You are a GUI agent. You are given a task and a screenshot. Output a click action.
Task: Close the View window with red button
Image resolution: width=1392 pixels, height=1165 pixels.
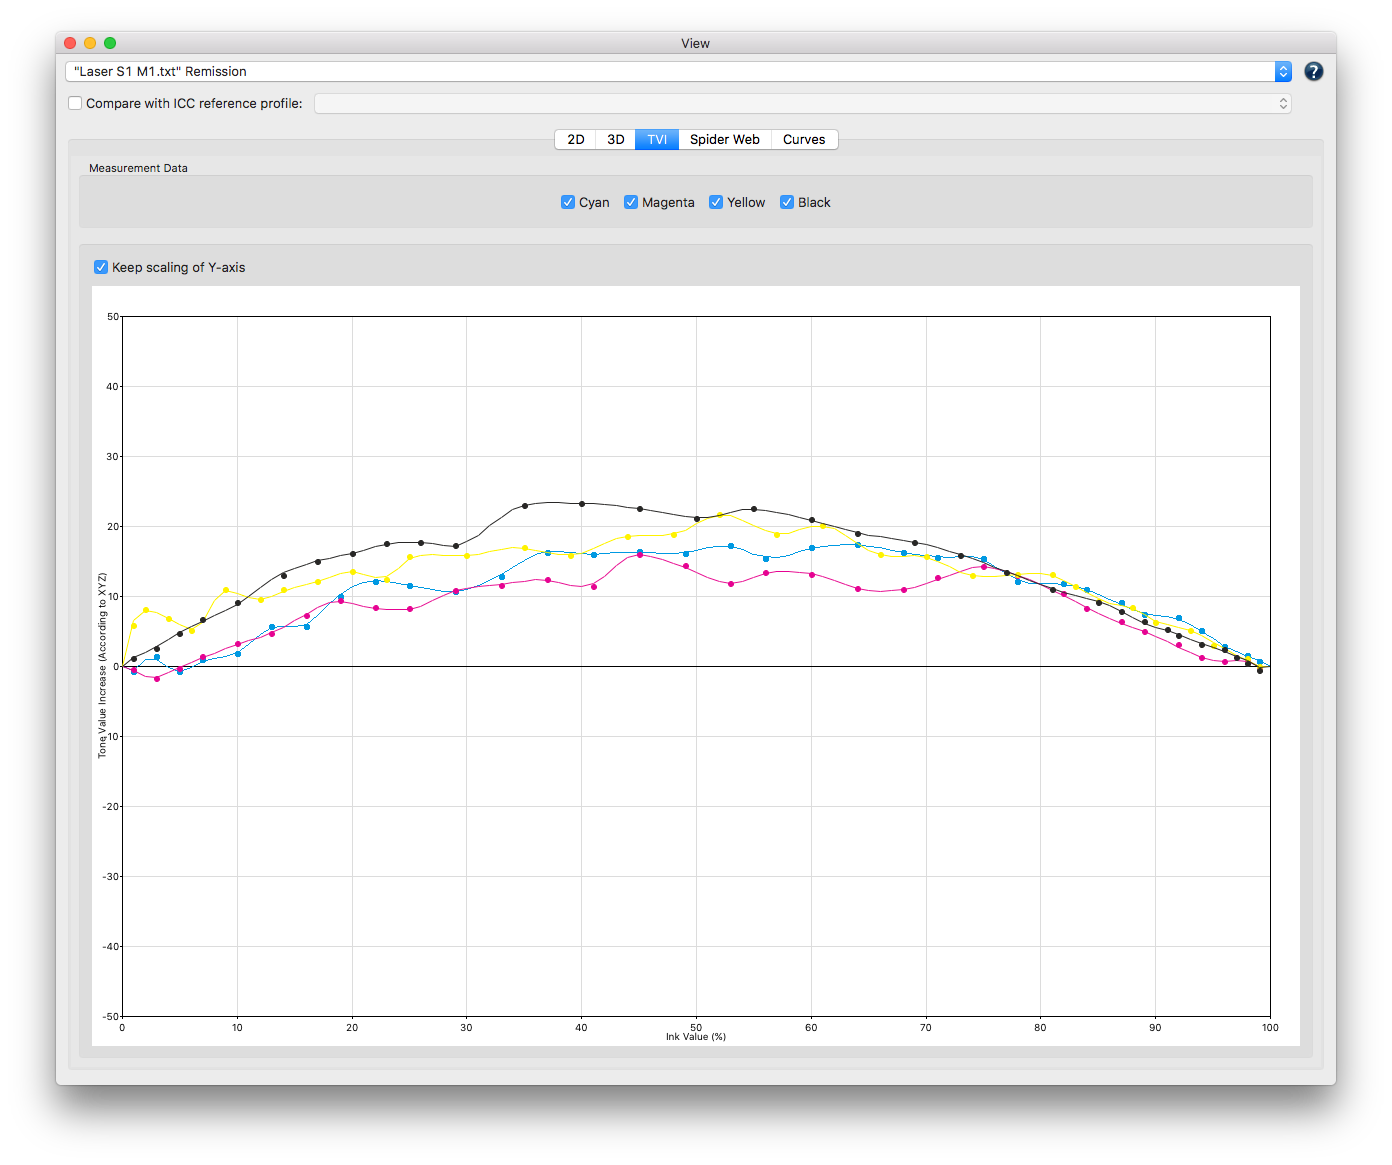[70, 43]
